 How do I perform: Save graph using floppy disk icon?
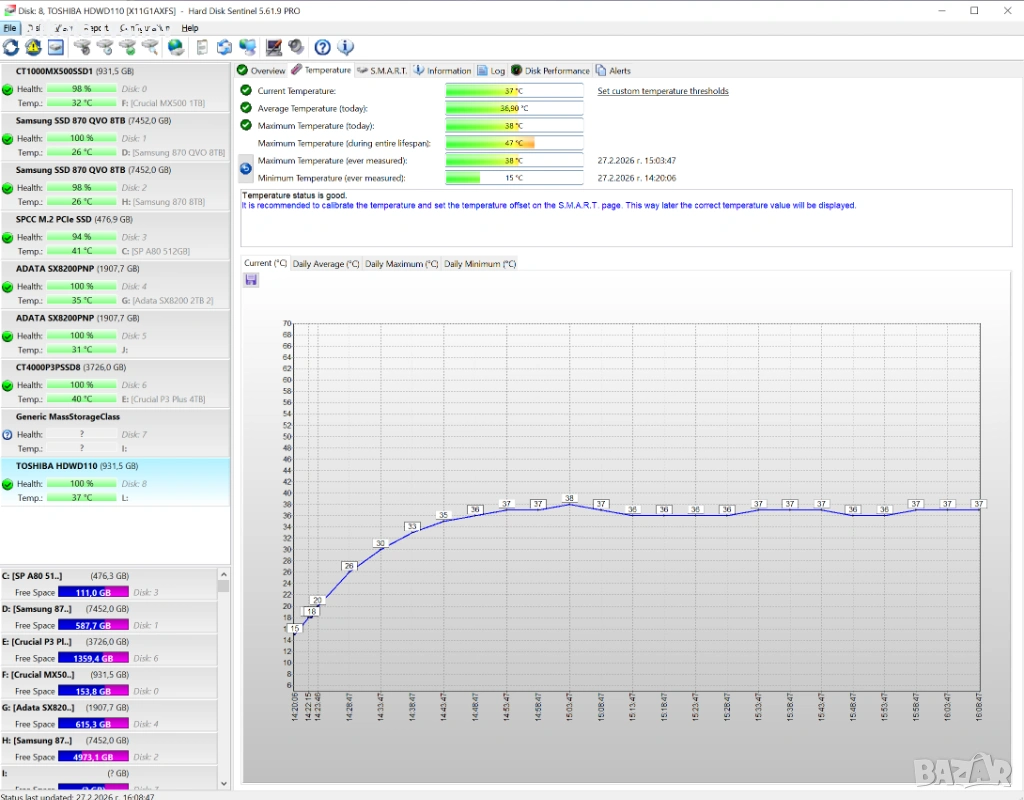pos(251,280)
